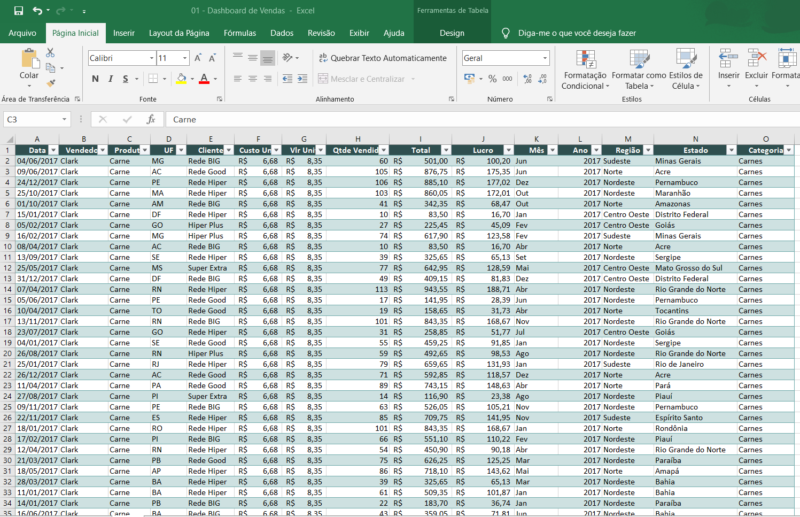
Task: Open the Fórmulas tab
Action: click(x=240, y=33)
